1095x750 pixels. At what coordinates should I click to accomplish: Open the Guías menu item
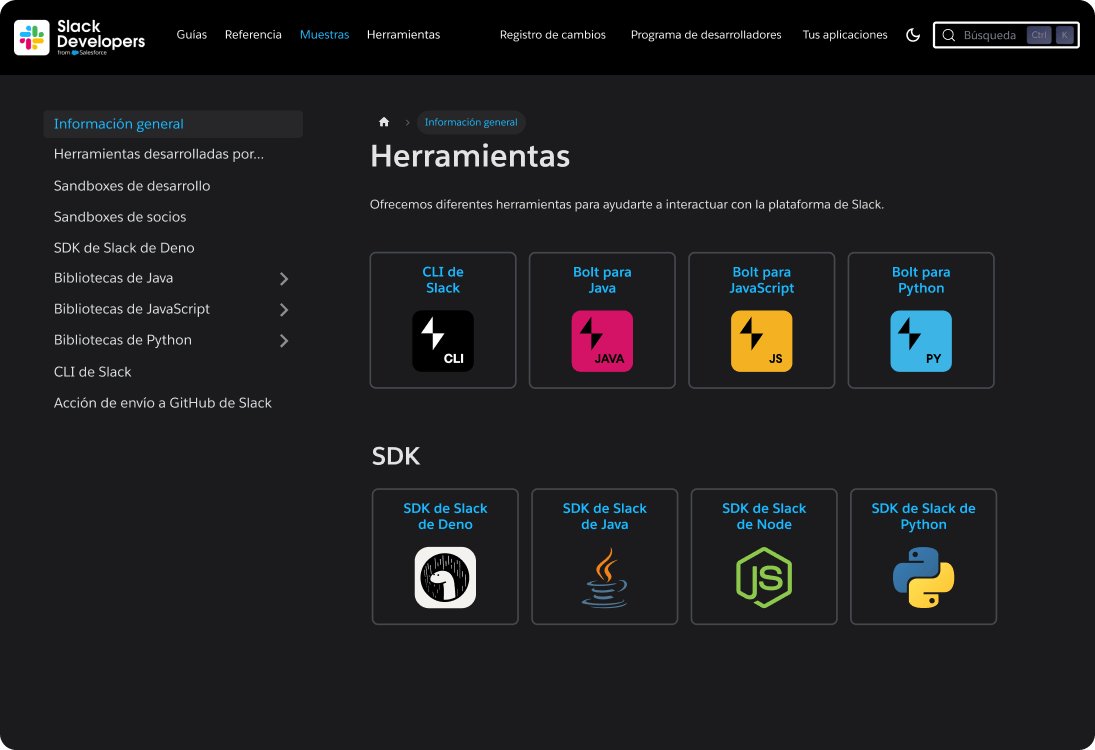click(x=192, y=35)
